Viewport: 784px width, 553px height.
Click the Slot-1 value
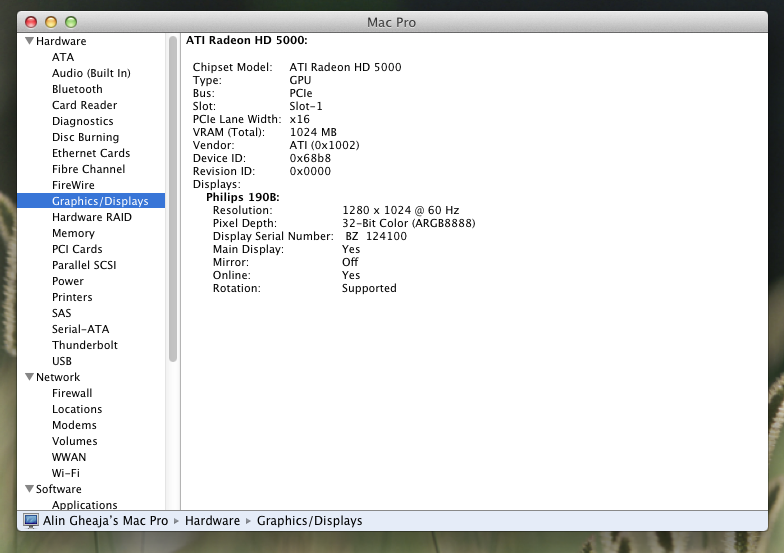pos(306,106)
